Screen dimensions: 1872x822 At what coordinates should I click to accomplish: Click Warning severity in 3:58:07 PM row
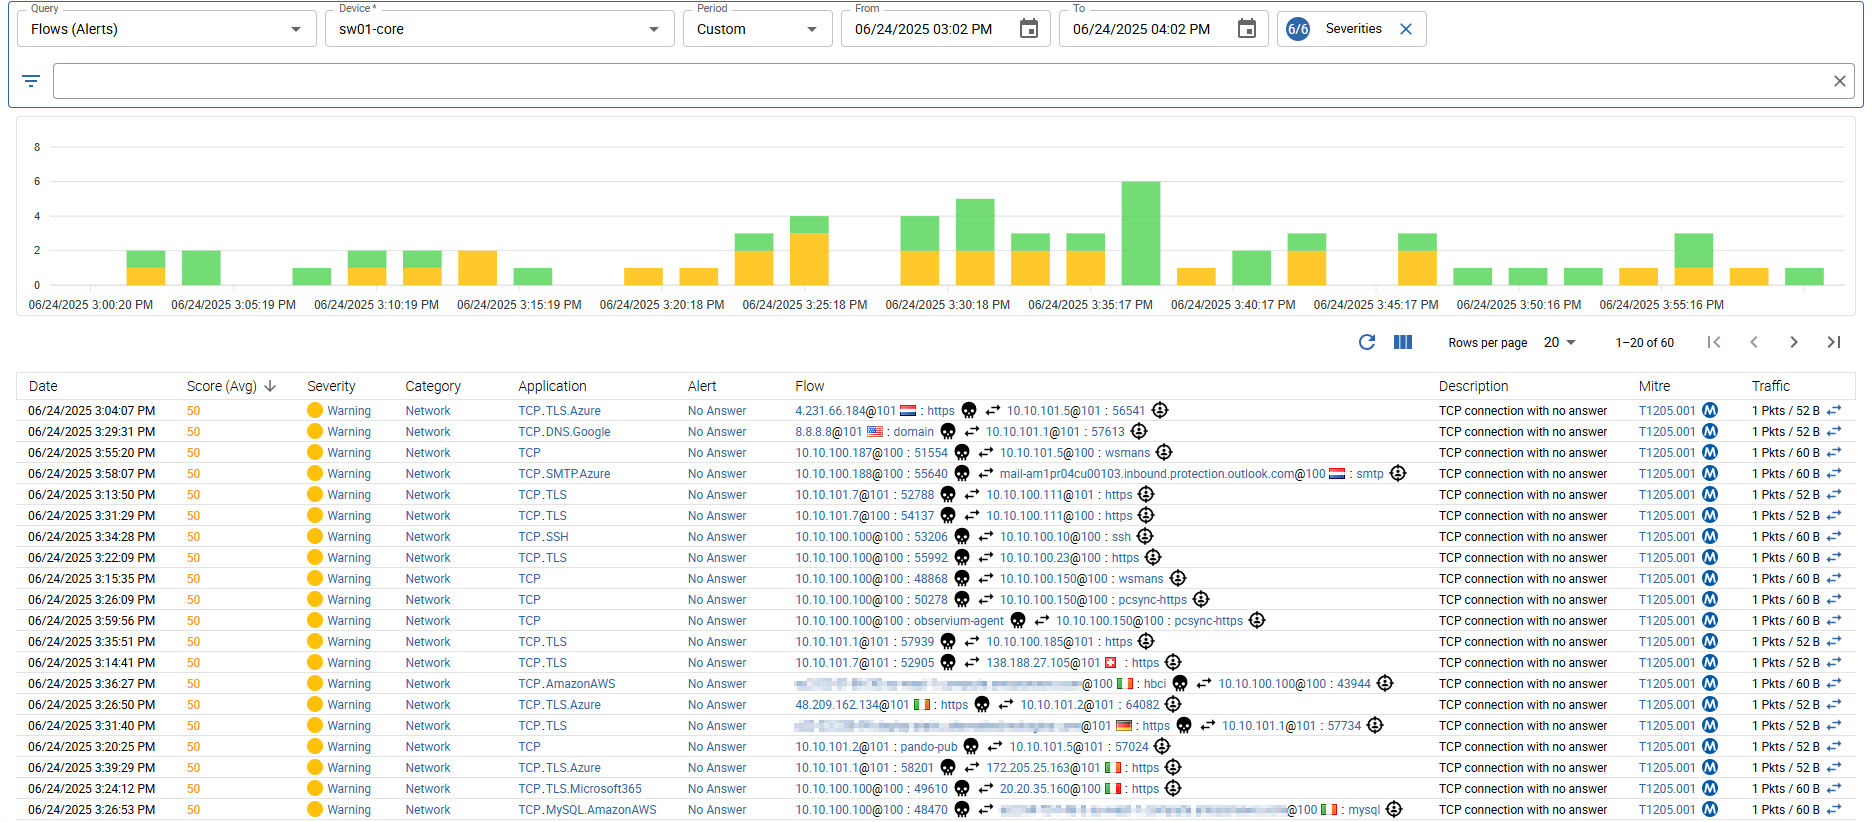pyautogui.click(x=349, y=474)
